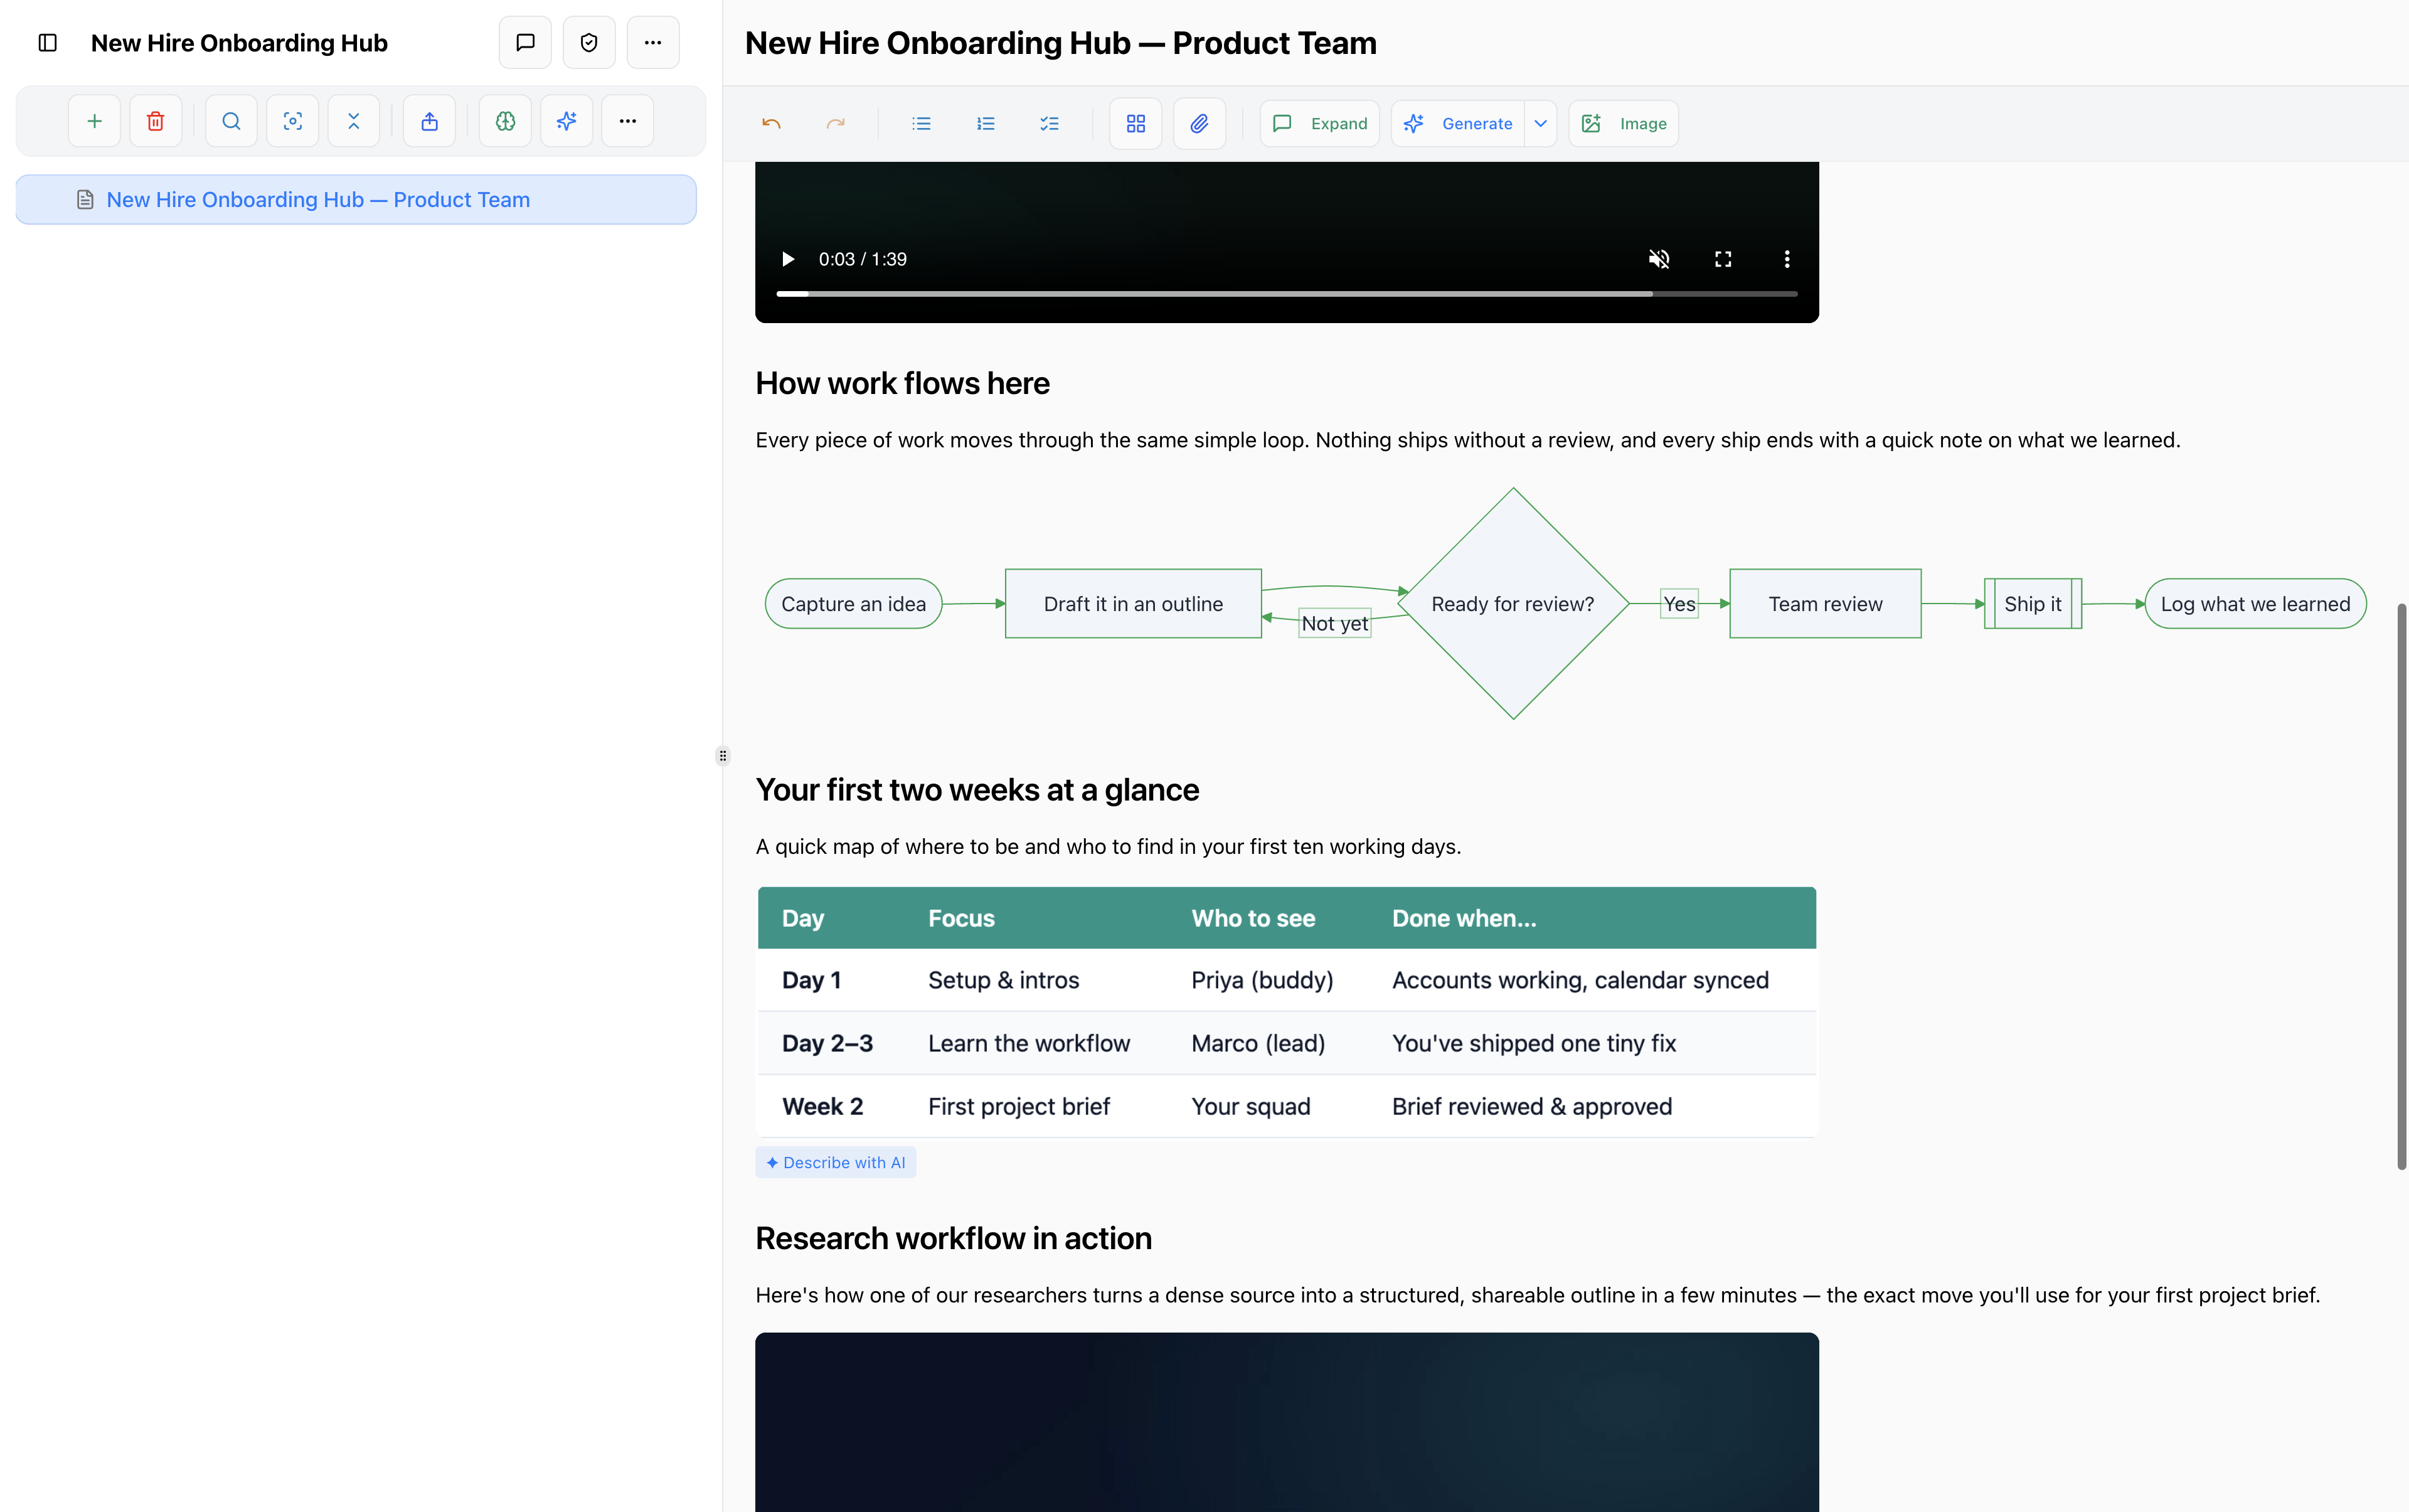Click the Not yet edge label
Image resolution: width=2409 pixels, height=1512 pixels.
pyautogui.click(x=1335, y=623)
